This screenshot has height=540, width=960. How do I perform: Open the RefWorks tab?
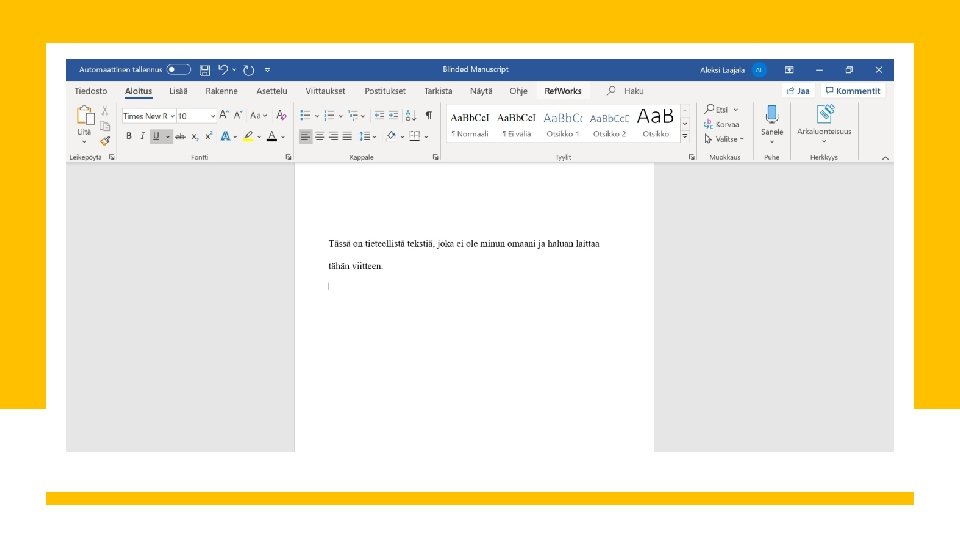click(563, 91)
